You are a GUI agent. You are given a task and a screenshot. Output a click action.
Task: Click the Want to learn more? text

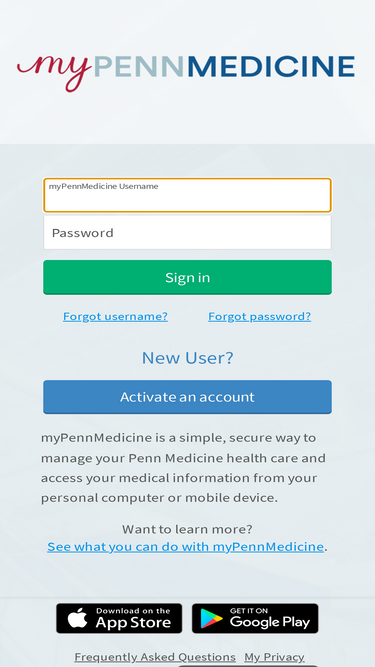click(188, 529)
